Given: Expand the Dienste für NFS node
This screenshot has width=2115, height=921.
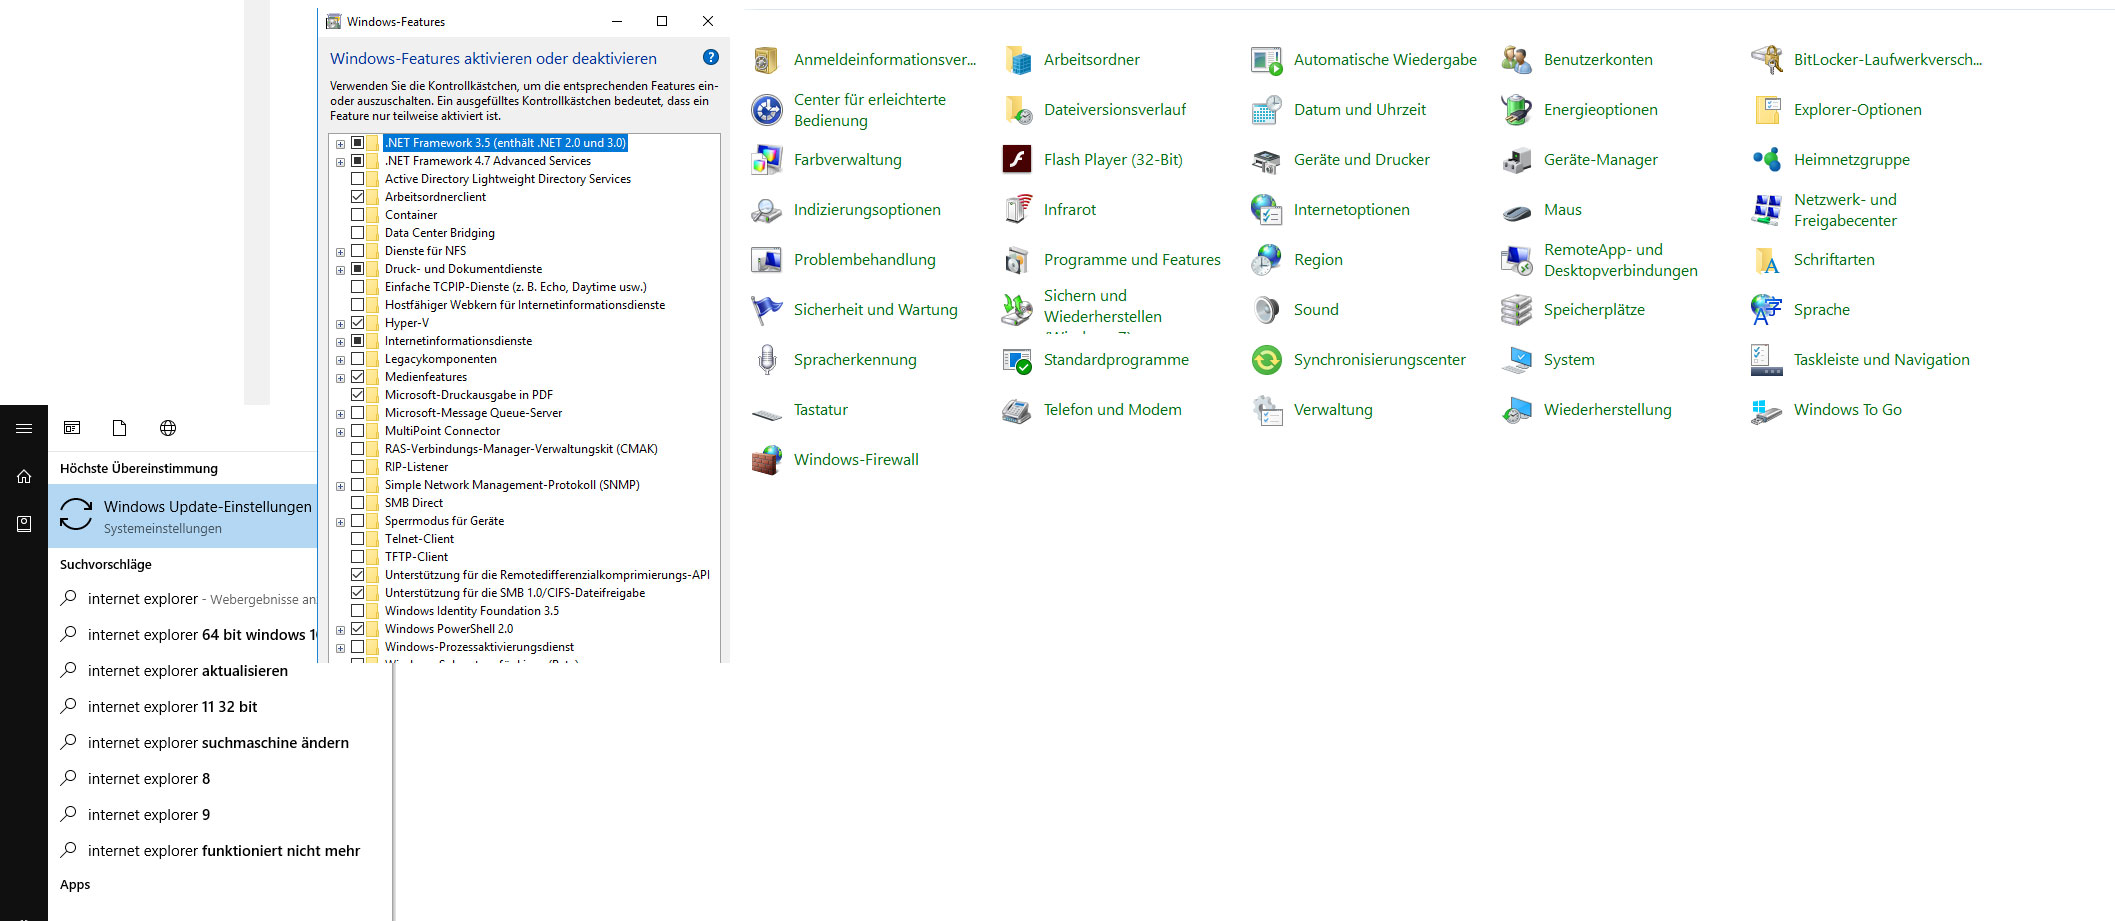Looking at the screenshot, I should click(x=340, y=252).
